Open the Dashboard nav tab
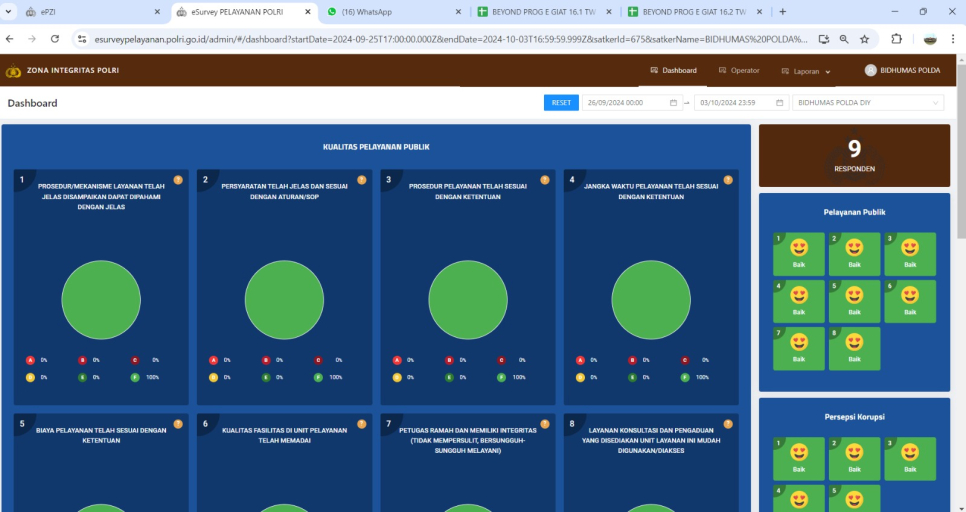The width and height of the screenshot is (966, 512). tap(673, 70)
